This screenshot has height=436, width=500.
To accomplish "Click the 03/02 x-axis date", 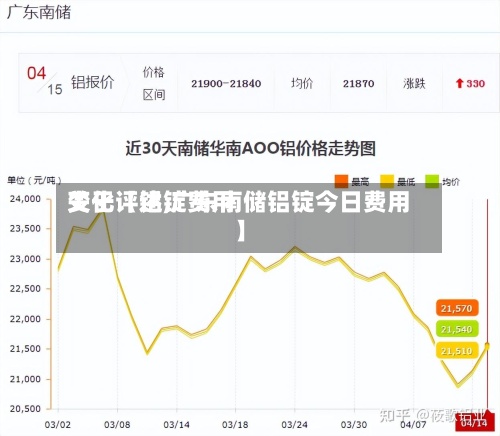I will click(x=58, y=425).
